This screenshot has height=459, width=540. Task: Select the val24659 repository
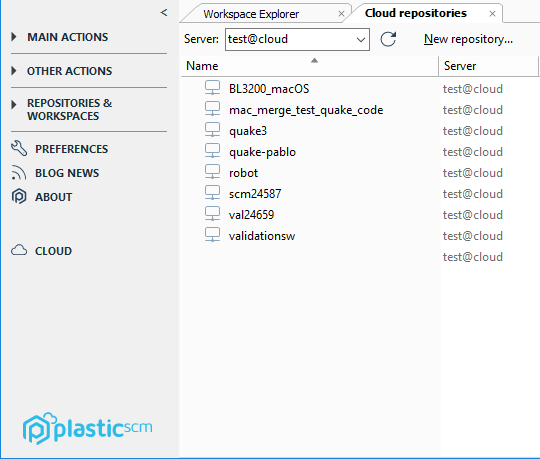[251, 215]
